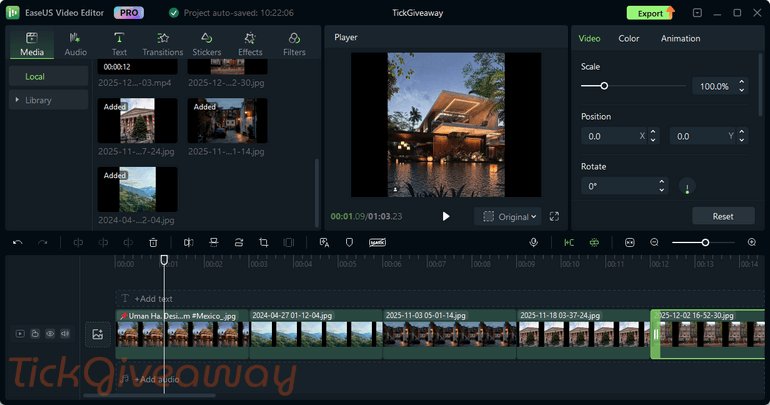Zoom in the timeline
This screenshot has height=405, width=770.
pos(752,243)
